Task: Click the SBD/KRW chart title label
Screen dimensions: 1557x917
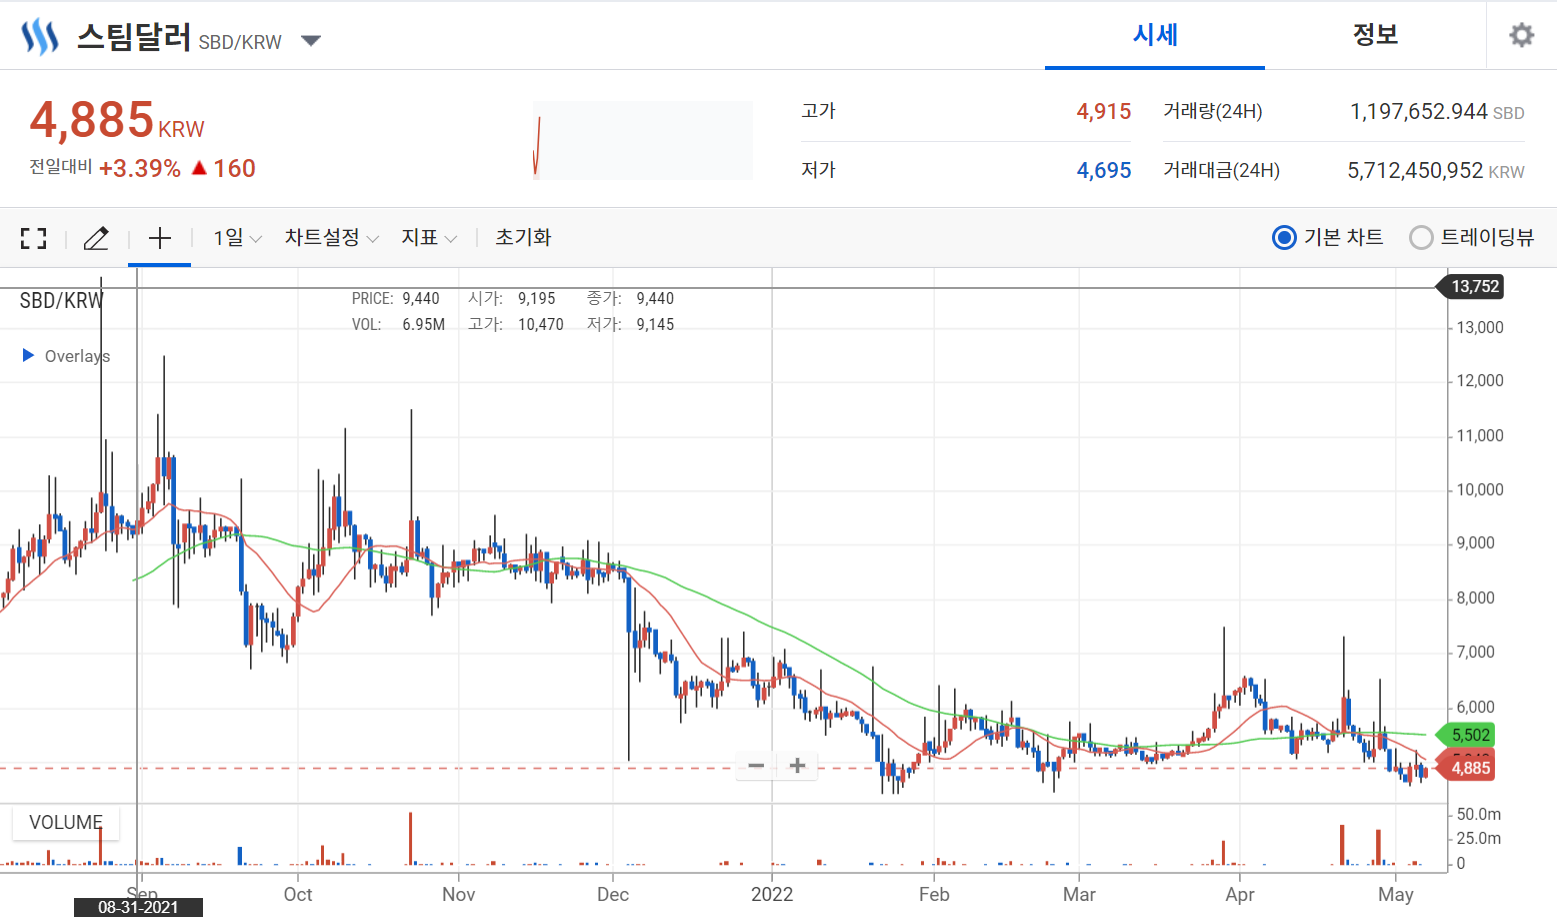Action: coord(62,300)
